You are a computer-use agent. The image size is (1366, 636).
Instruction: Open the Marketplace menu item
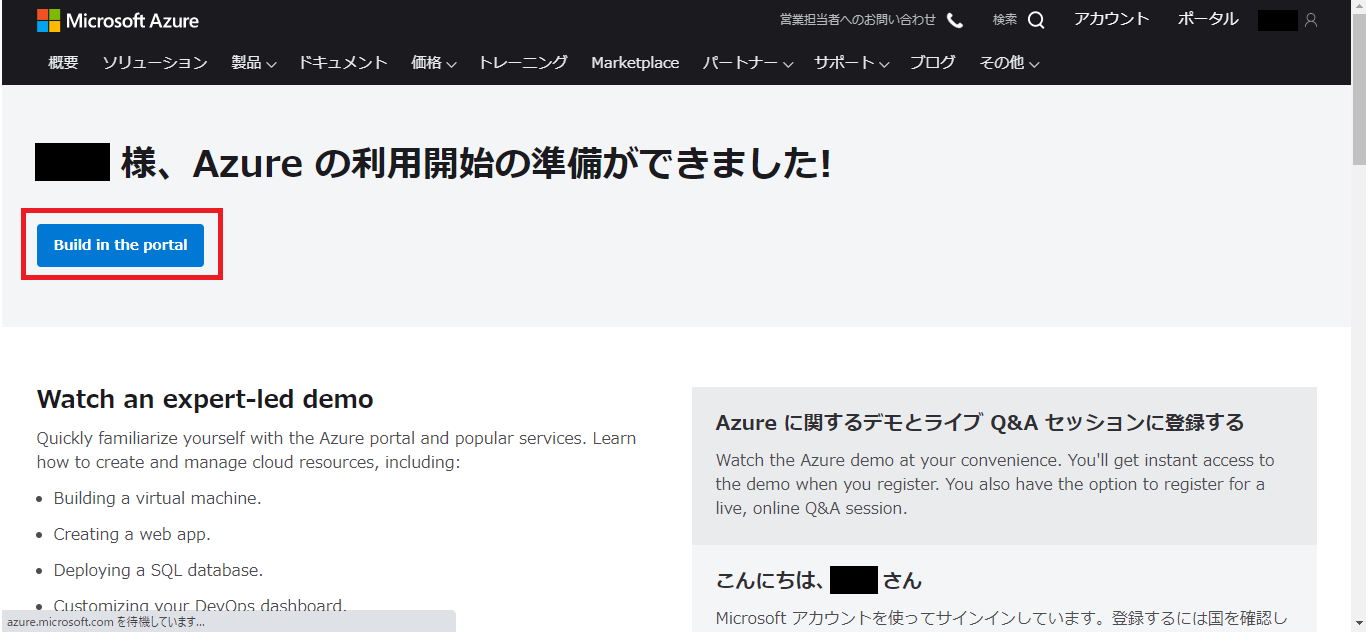coord(635,62)
